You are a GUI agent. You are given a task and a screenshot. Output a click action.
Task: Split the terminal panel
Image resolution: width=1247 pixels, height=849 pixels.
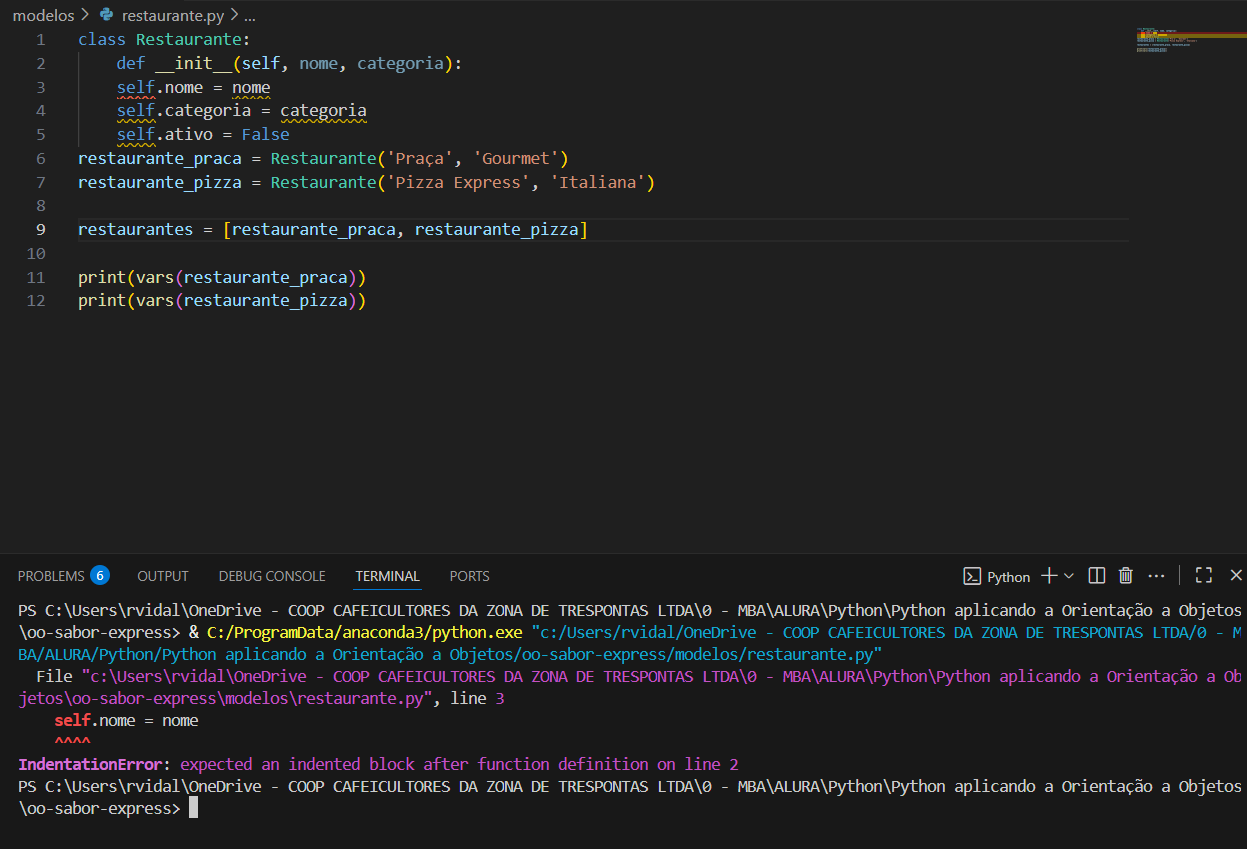[1097, 575]
